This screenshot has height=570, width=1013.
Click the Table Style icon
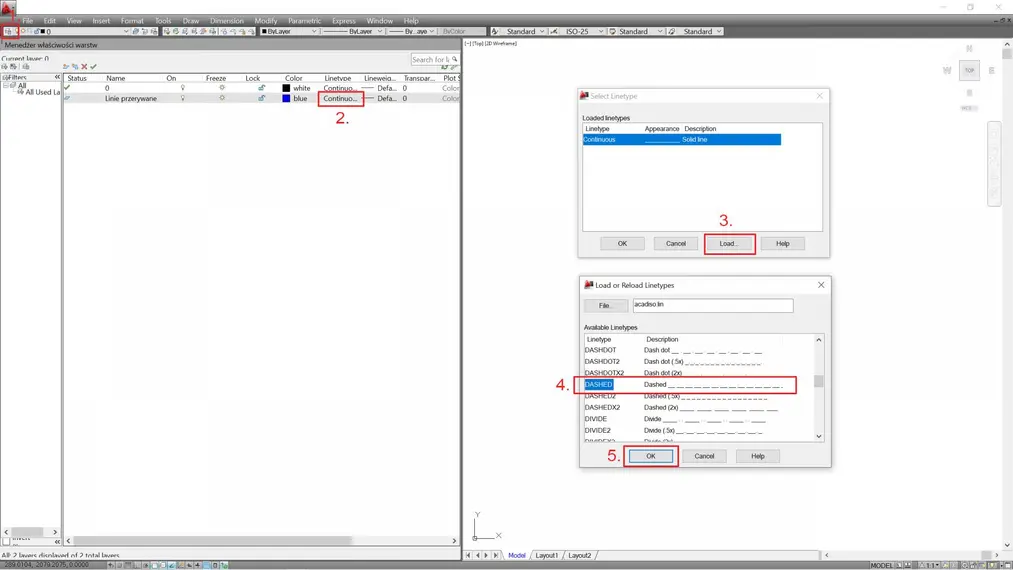[x=612, y=31]
